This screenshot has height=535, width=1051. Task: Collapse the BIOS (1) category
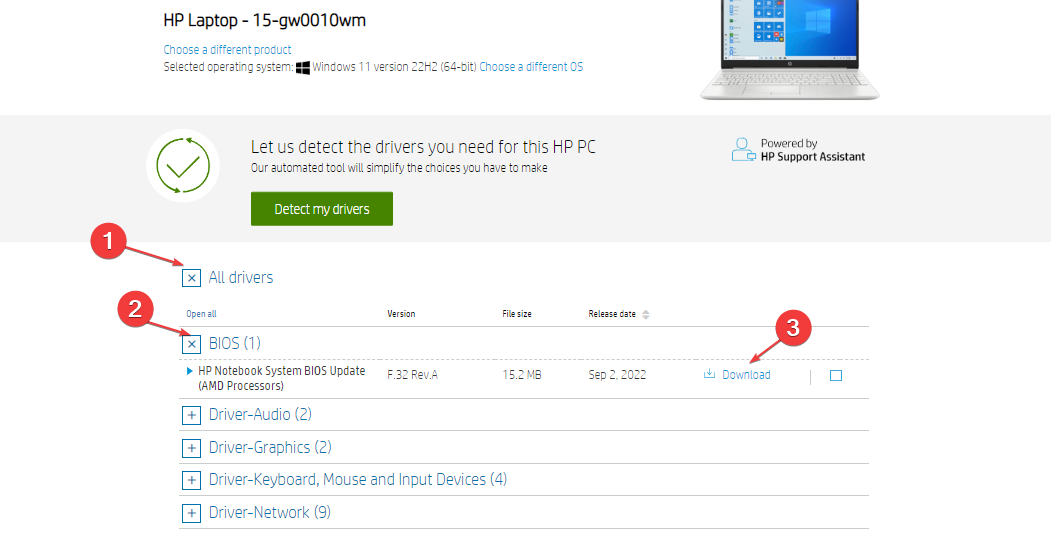[191, 344]
